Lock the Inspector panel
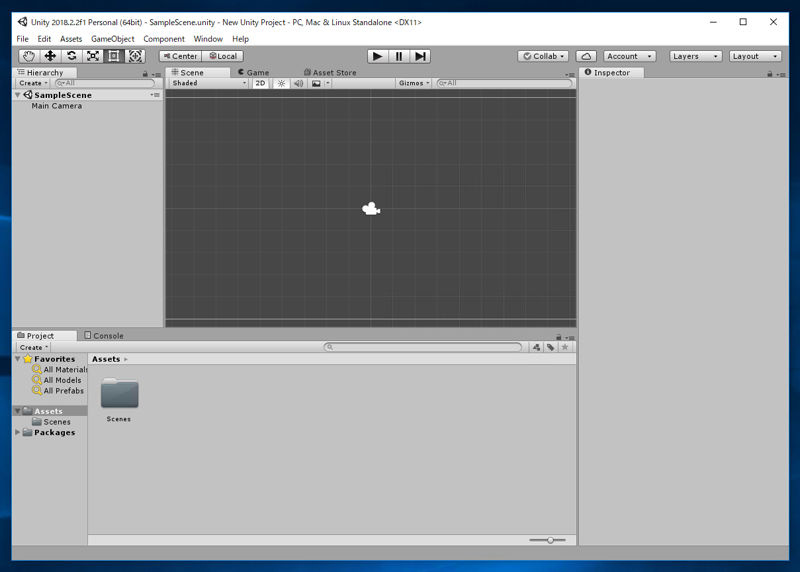Screen dimensions: 800x572 pyautogui.click(x=769, y=74)
